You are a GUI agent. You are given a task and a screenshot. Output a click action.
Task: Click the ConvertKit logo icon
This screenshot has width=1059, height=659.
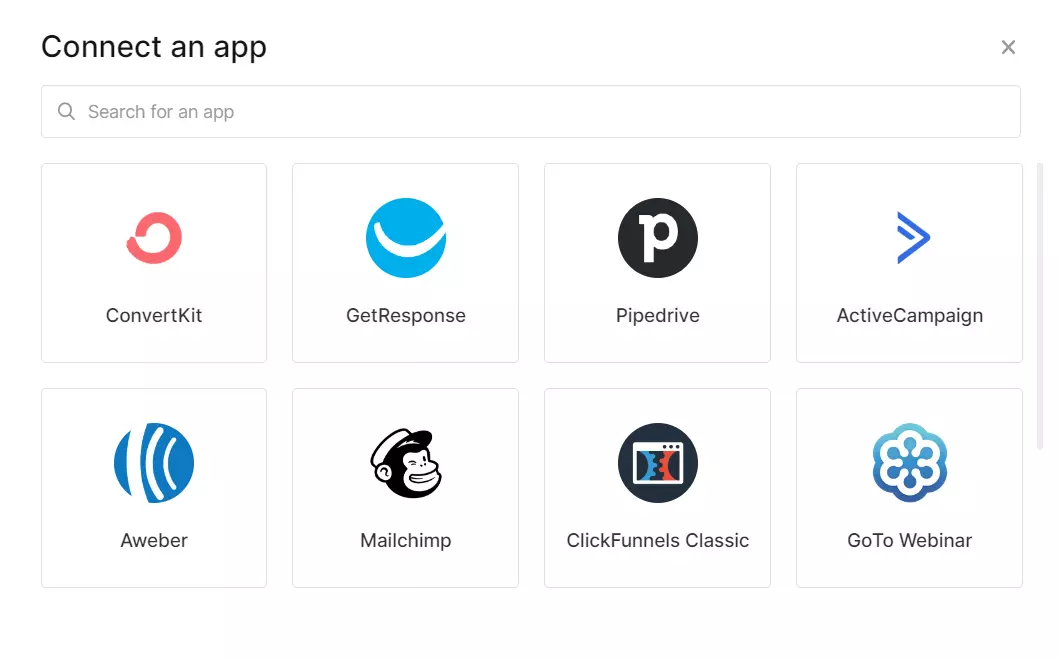click(x=154, y=238)
